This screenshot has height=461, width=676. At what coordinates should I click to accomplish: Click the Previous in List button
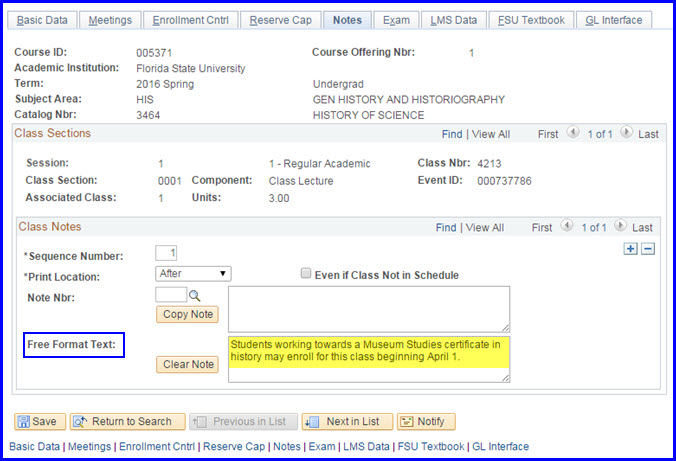coord(243,421)
